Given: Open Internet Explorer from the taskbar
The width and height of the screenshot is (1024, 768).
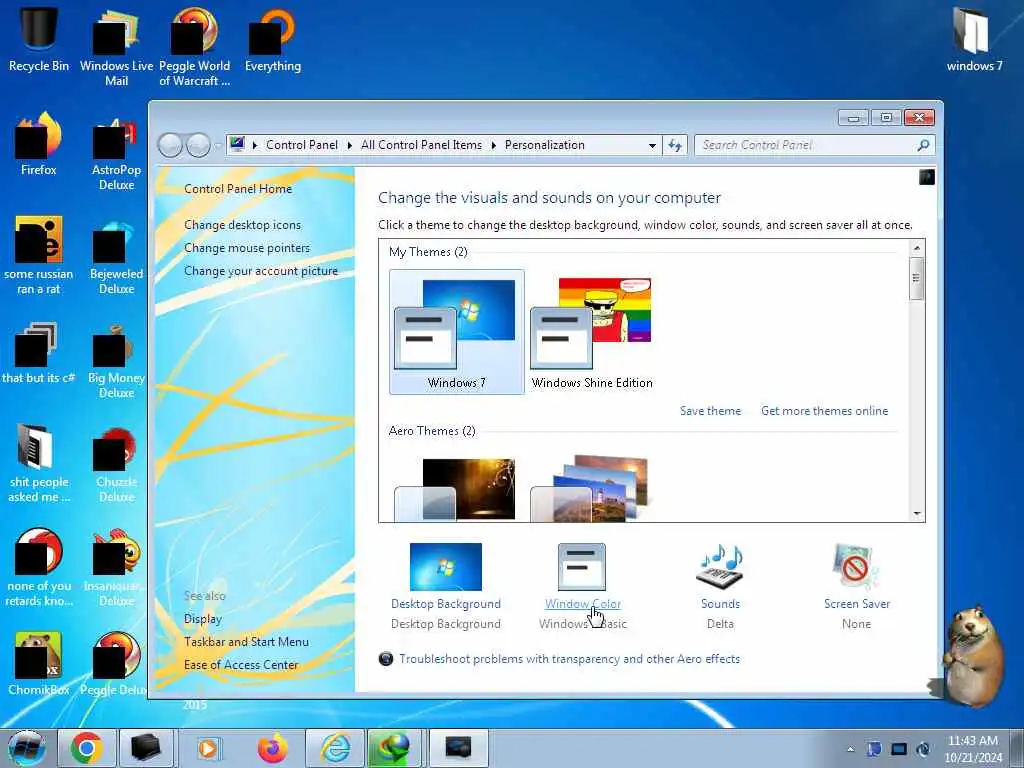Looking at the screenshot, I should click(335, 748).
